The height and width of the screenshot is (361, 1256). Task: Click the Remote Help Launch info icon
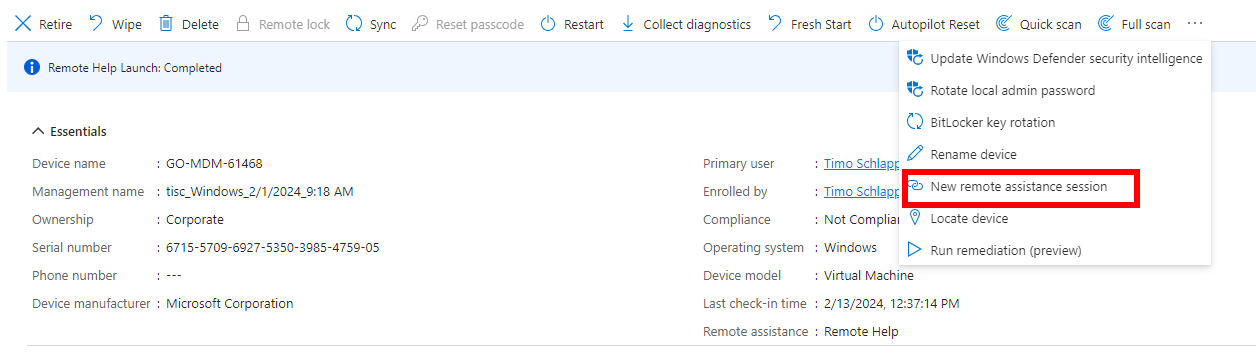[x=32, y=68]
